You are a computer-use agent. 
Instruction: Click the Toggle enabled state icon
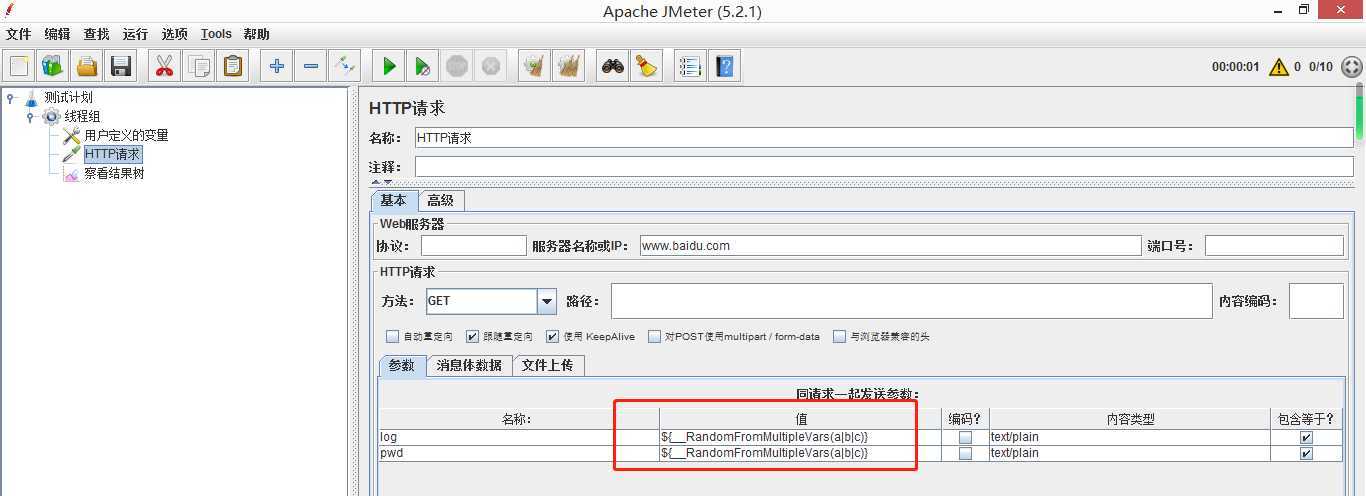coord(345,66)
